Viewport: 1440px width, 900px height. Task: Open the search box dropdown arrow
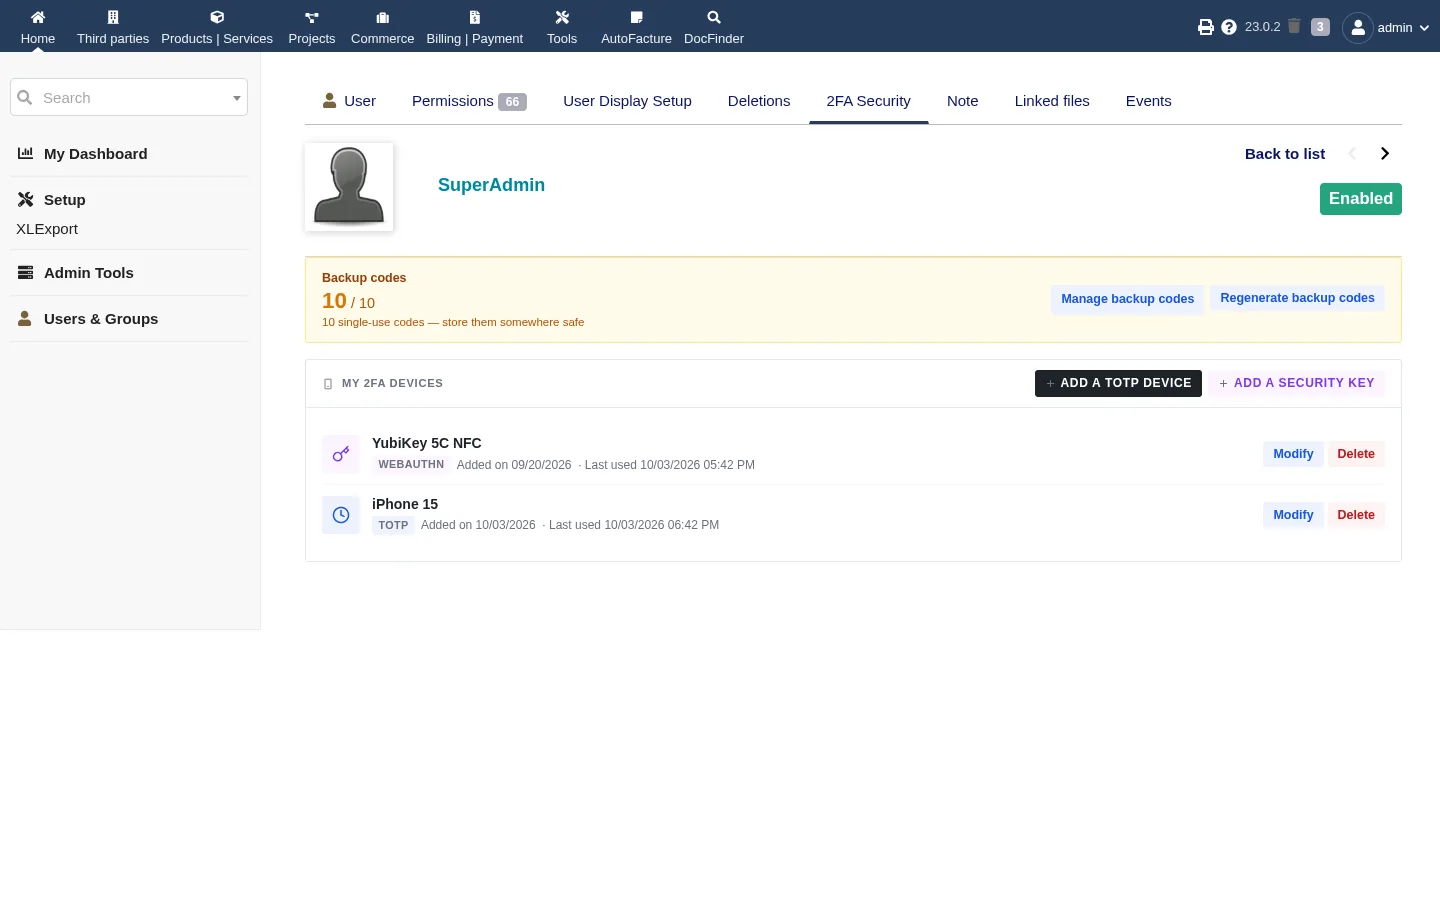tap(237, 98)
